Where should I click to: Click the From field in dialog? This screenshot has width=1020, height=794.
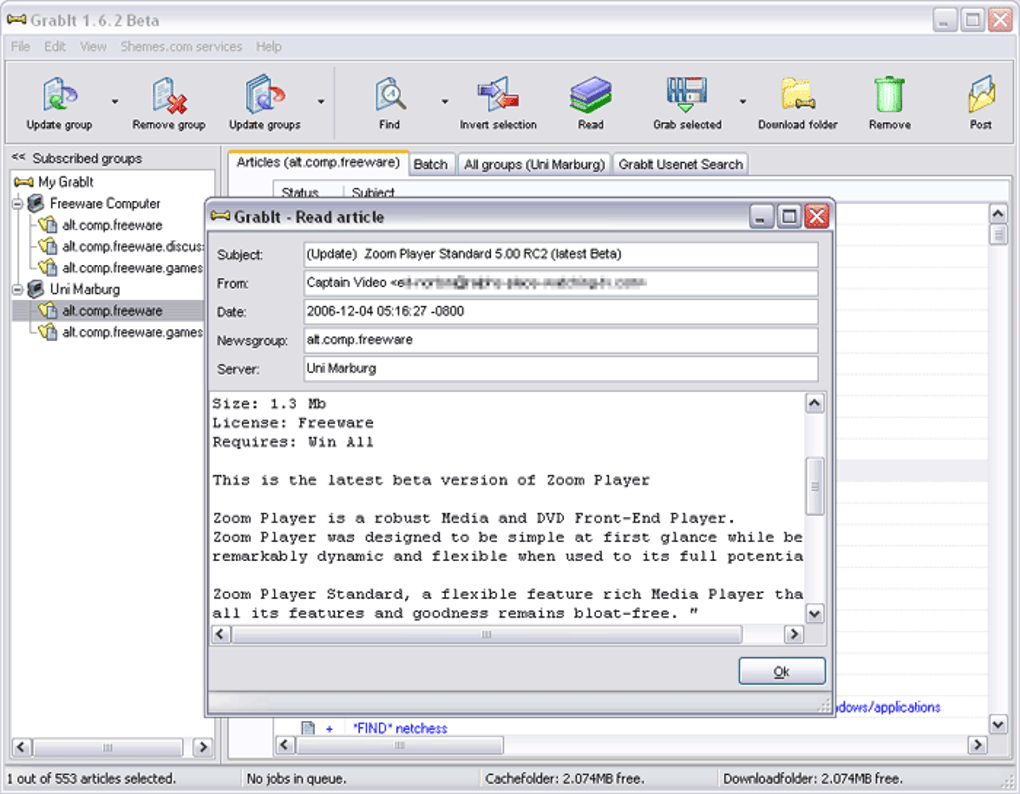561,283
